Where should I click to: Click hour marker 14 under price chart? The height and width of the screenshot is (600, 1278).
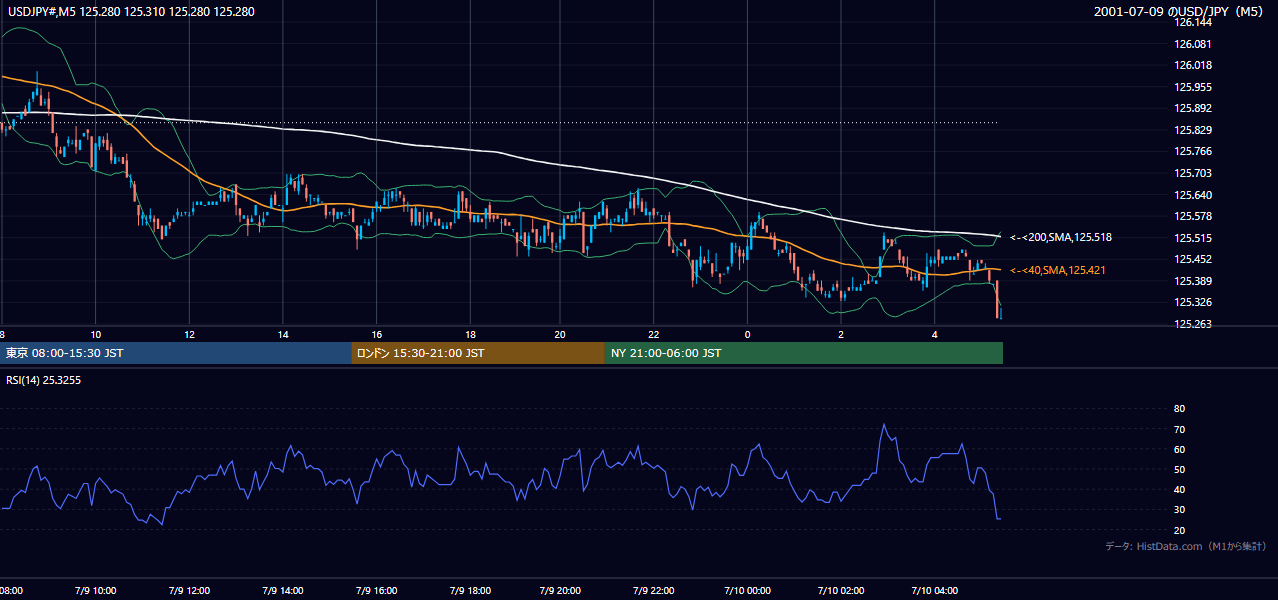tap(283, 334)
